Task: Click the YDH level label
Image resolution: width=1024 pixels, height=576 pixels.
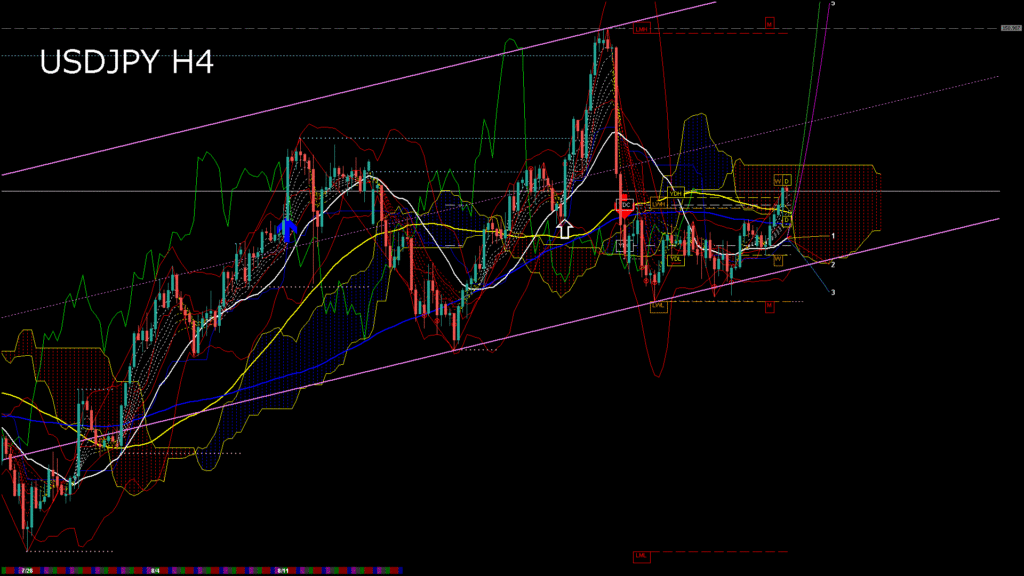Action: pyautogui.click(x=676, y=192)
